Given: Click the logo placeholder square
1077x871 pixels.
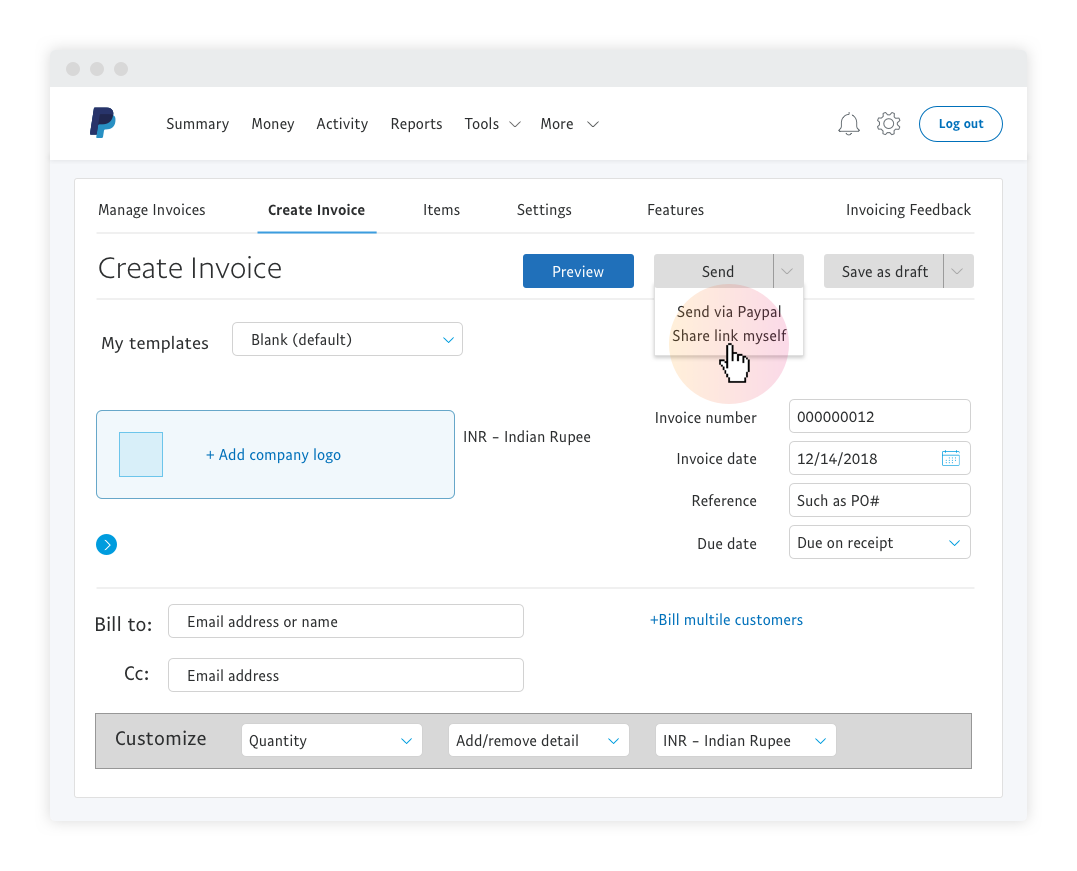Looking at the screenshot, I should [141, 454].
